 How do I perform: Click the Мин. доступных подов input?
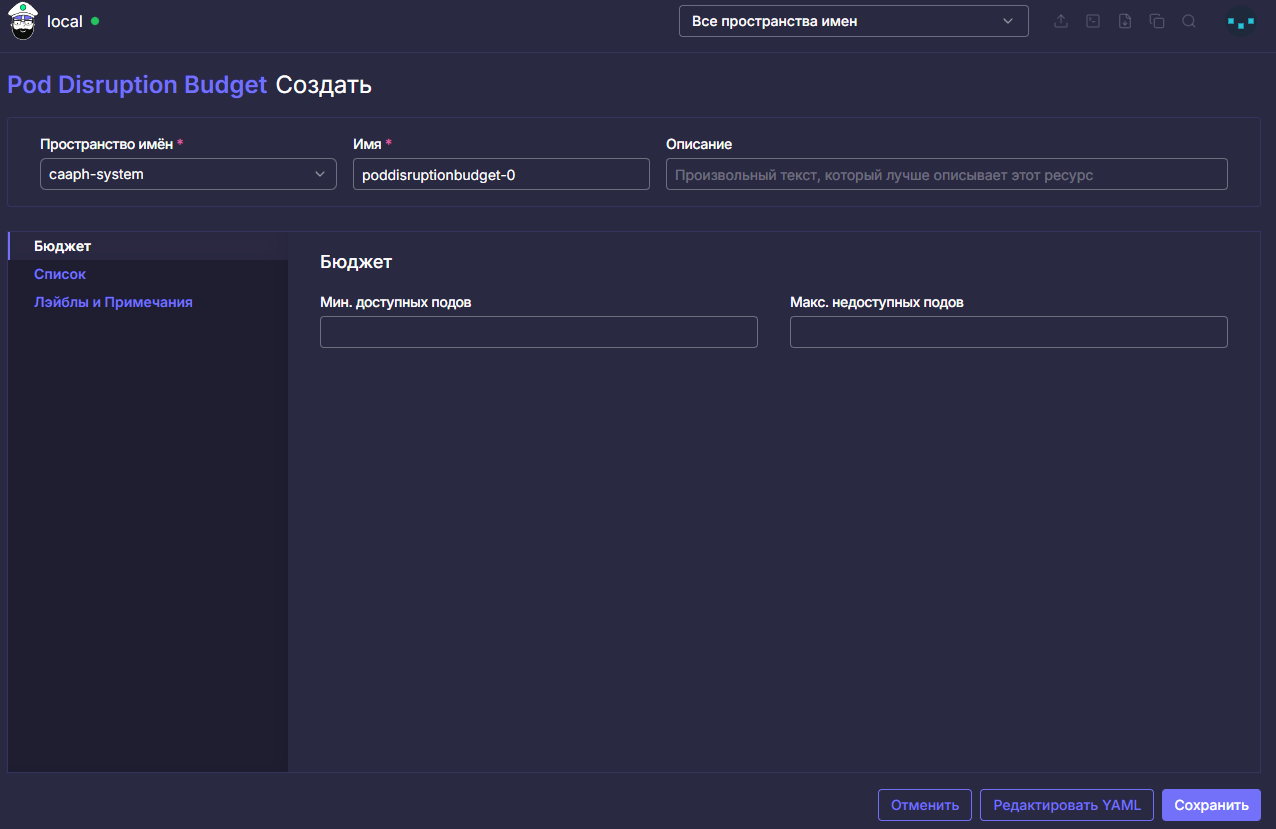point(539,332)
